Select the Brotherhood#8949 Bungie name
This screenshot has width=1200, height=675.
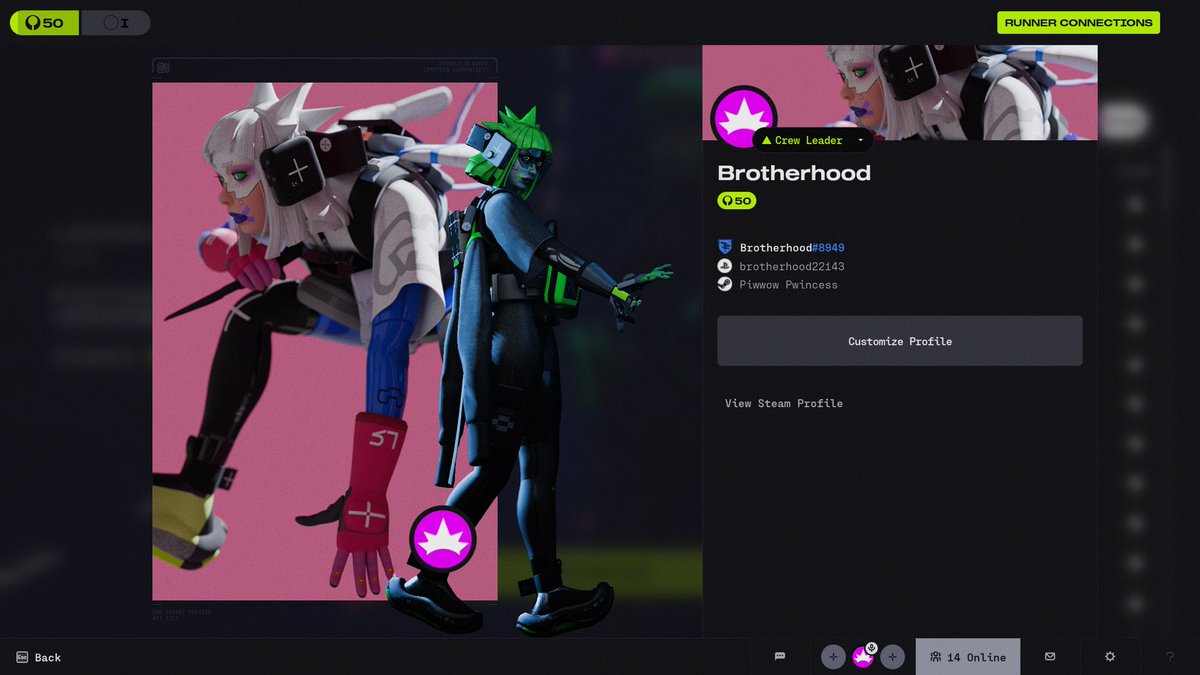tap(792, 247)
